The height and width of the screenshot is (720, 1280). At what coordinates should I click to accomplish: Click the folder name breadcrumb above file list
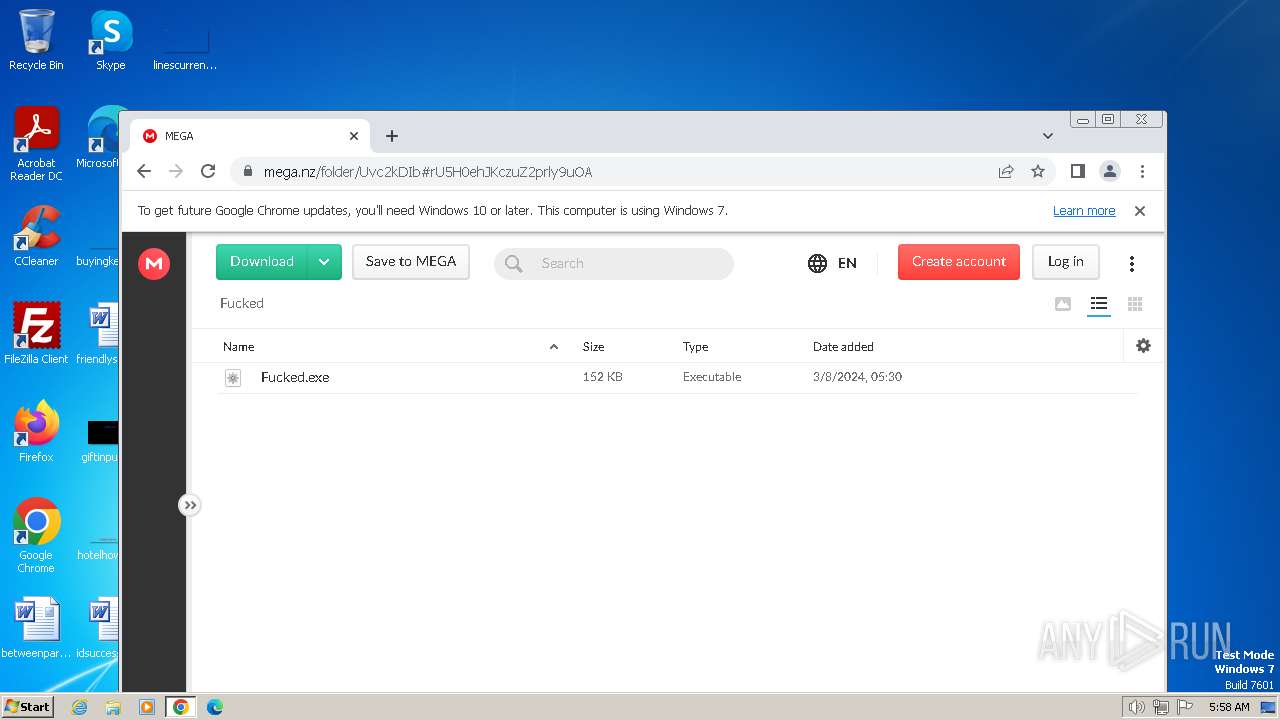tap(242, 303)
